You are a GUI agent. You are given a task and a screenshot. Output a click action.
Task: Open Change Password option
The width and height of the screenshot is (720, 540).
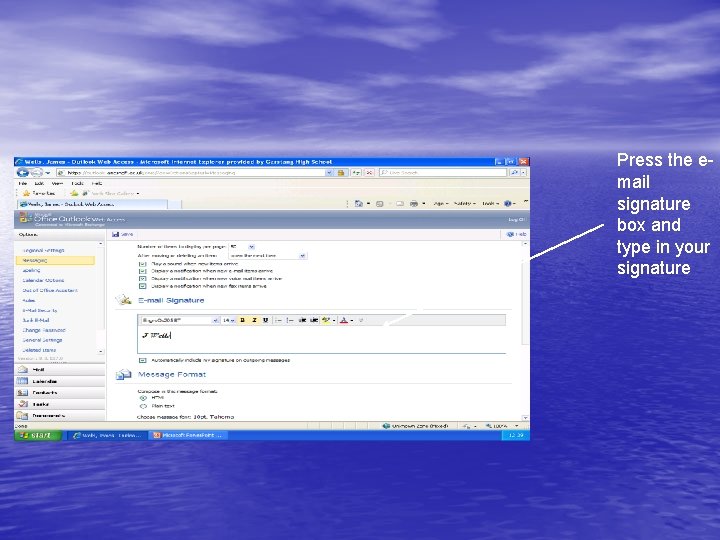click(x=44, y=330)
